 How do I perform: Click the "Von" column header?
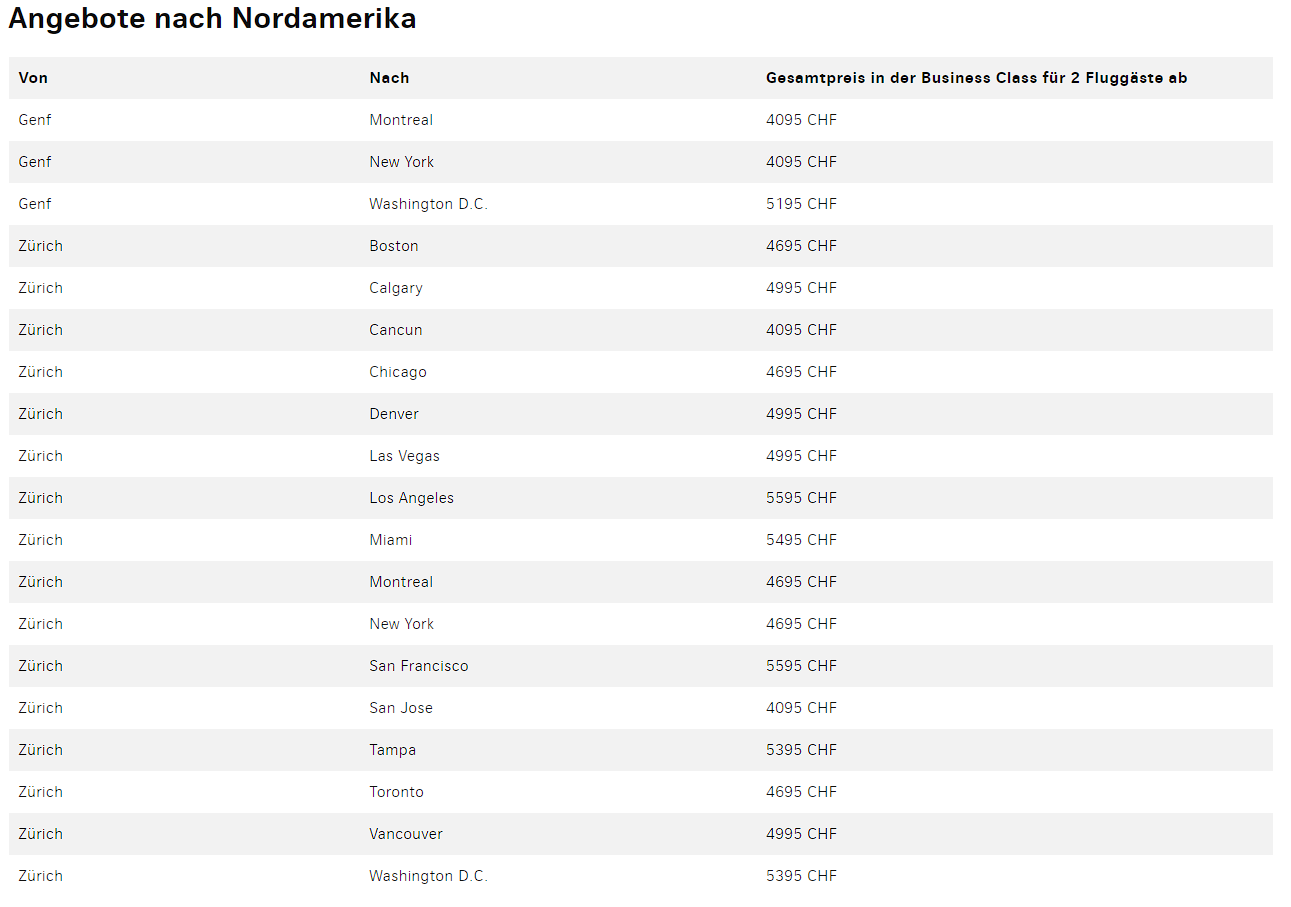[33, 78]
